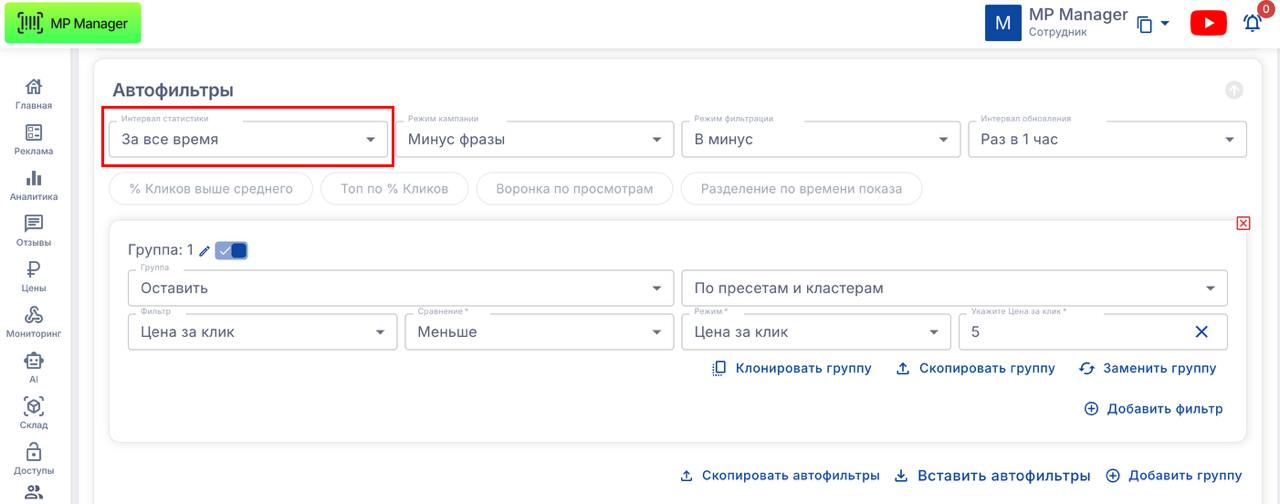Screen dimensions: 1280x504
Task: Click the Укажите Цена за клик input field
Action: coord(1070,332)
